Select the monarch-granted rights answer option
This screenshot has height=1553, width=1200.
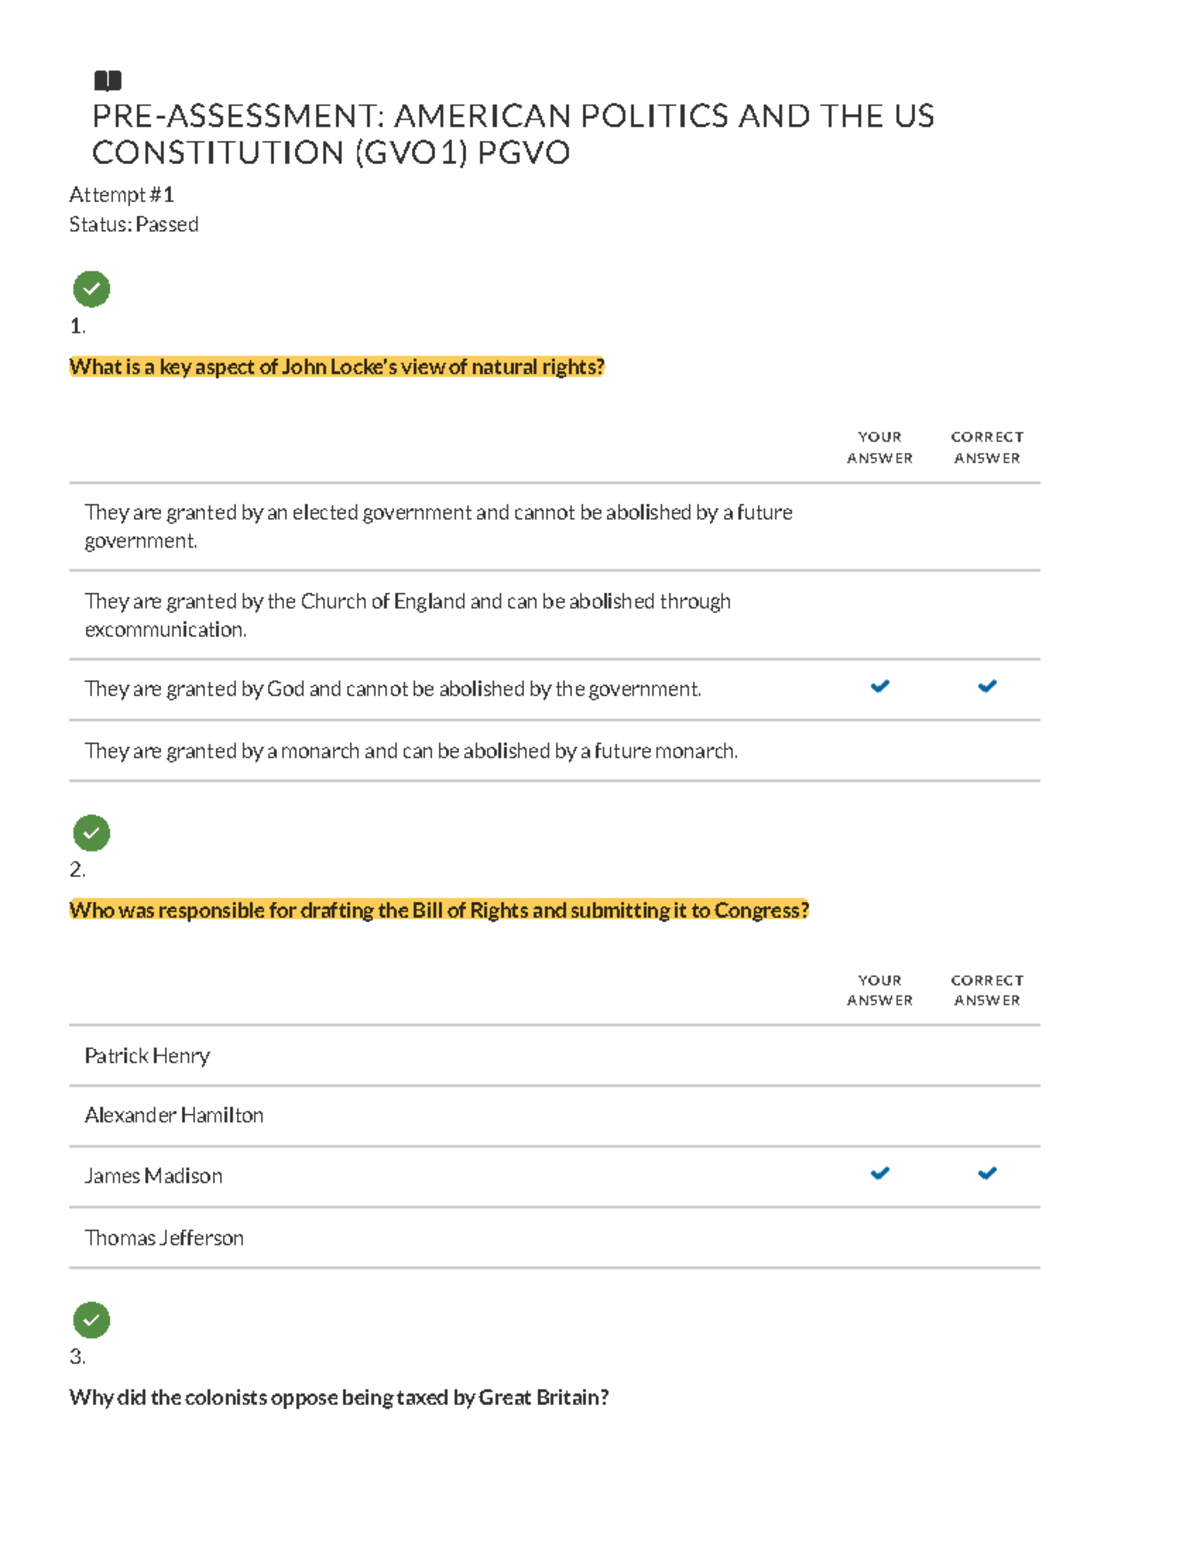click(x=411, y=751)
